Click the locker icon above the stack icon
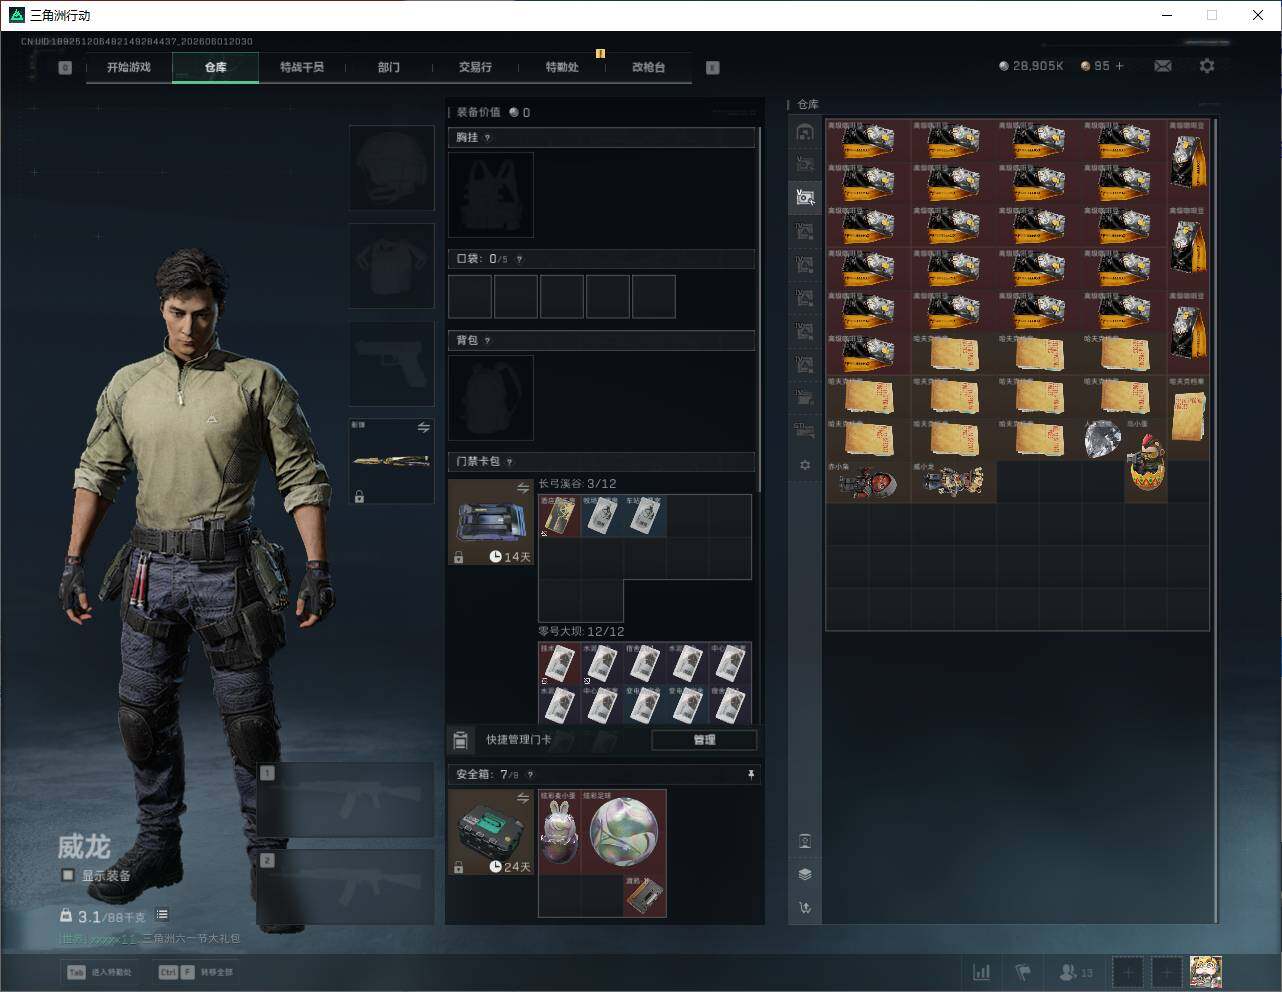 (x=805, y=841)
